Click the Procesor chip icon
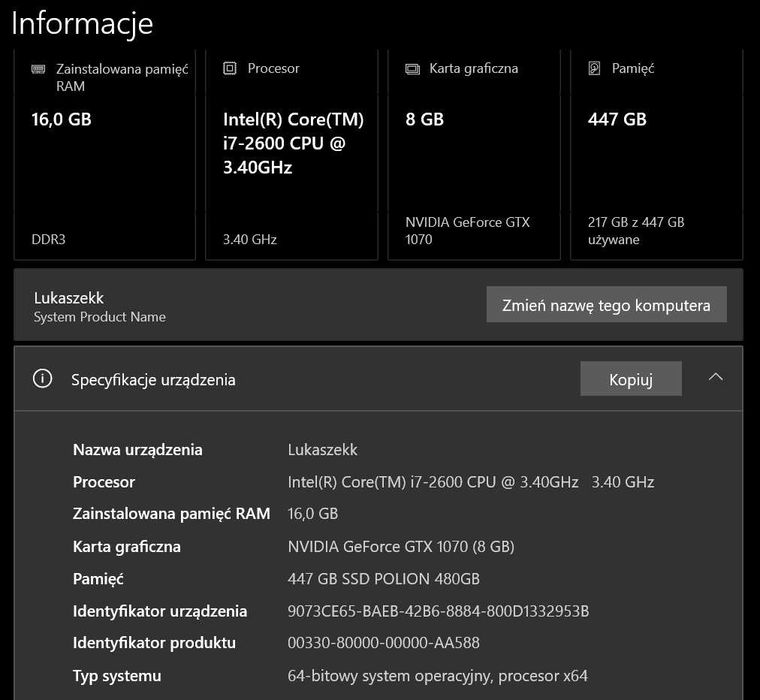The width and height of the screenshot is (760, 700). 229,69
